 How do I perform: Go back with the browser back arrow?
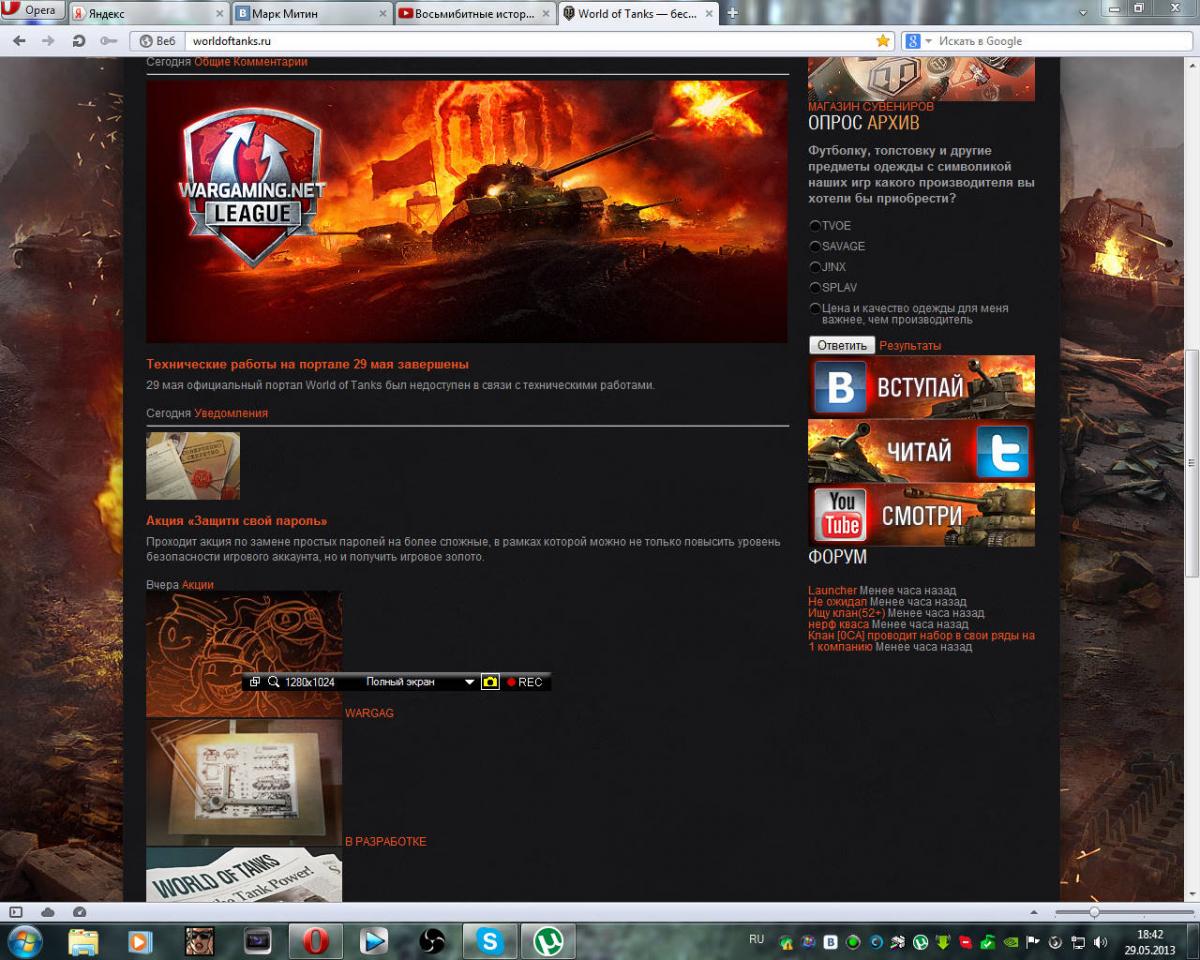tap(19, 41)
